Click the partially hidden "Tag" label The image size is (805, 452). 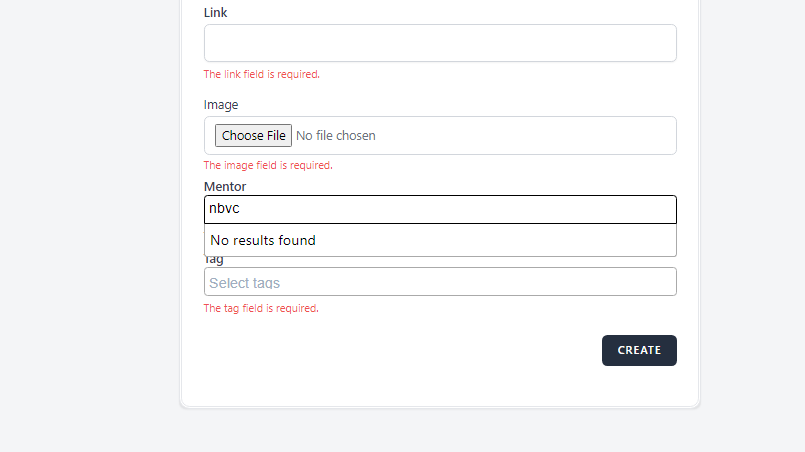click(x=214, y=260)
